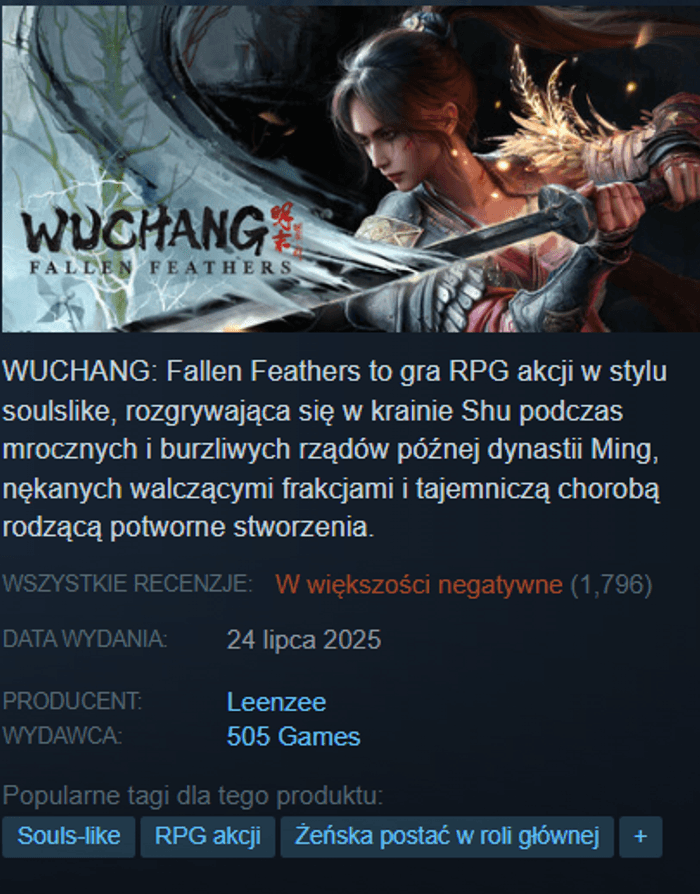Image resolution: width=700 pixels, height=894 pixels.
Task: Click the DATA WYDANIA label
Action: [85, 639]
